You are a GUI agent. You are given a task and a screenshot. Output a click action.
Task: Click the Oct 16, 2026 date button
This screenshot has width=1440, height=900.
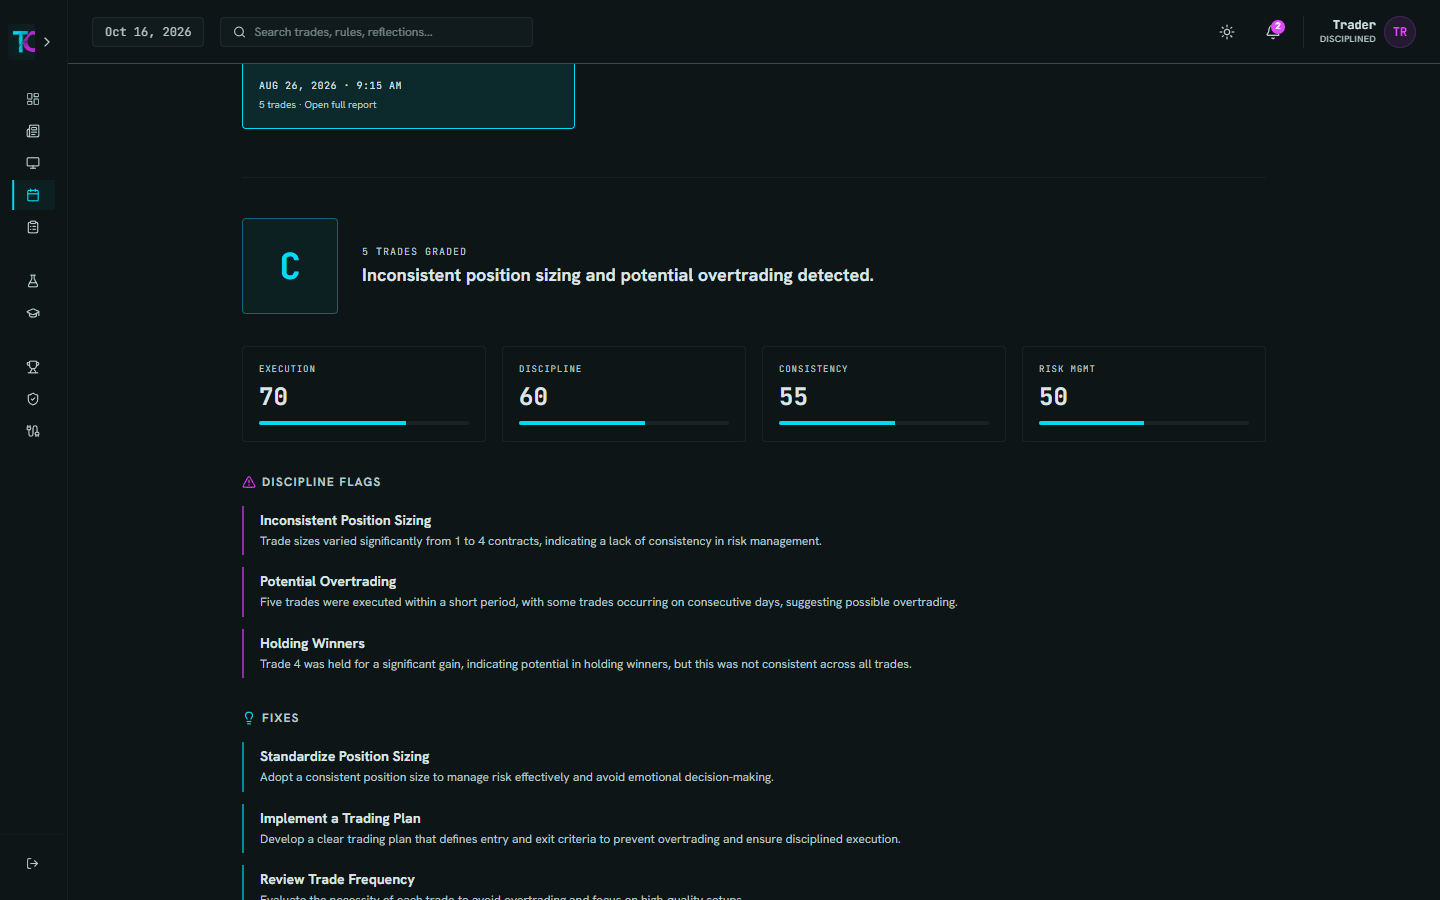[148, 32]
